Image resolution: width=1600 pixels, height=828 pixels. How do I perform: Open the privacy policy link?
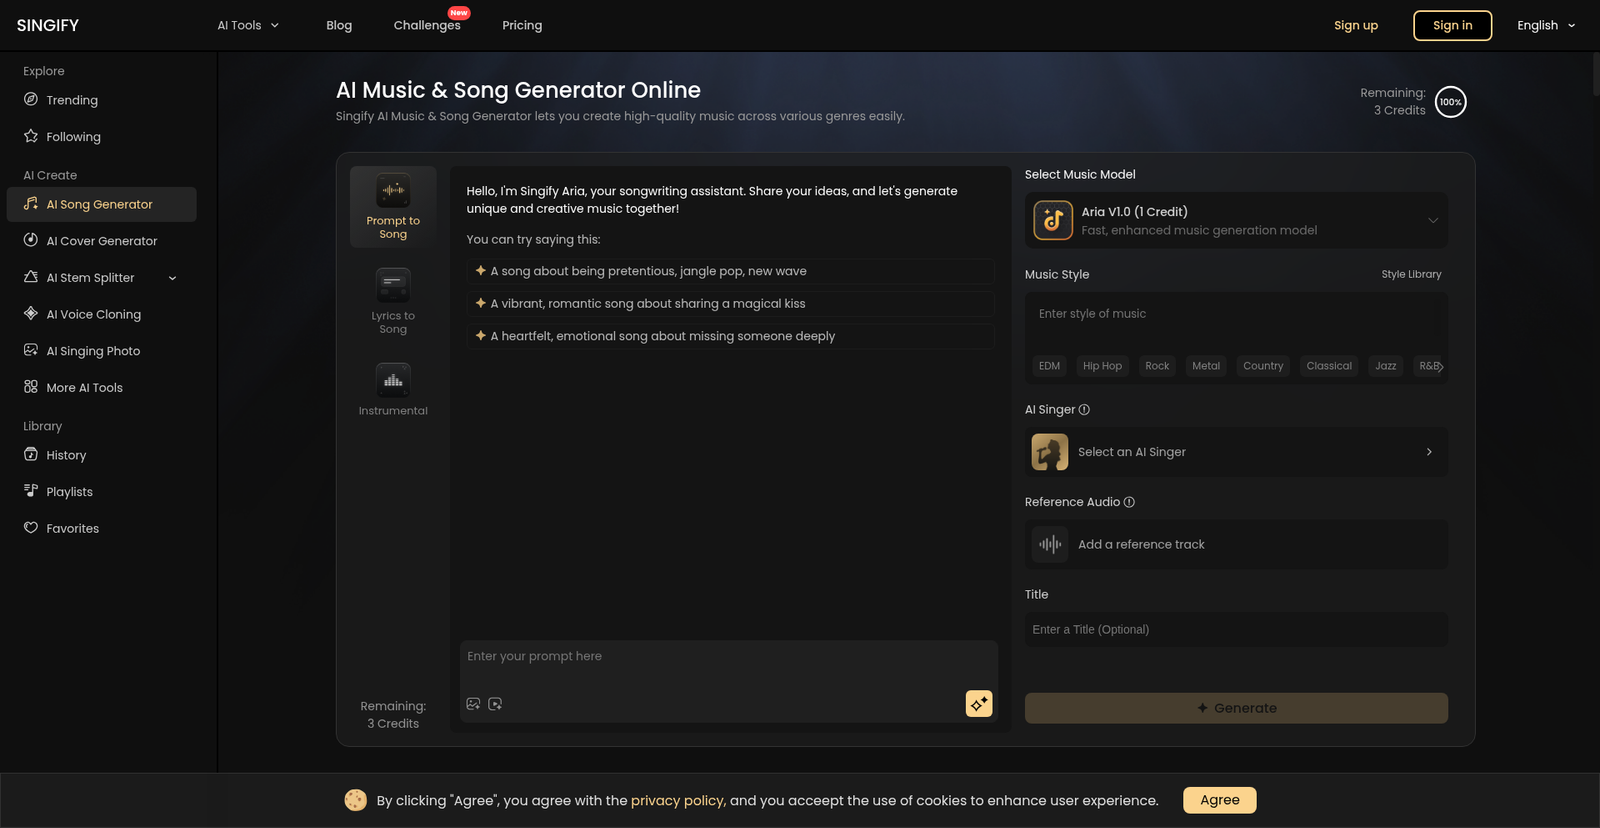point(677,801)
